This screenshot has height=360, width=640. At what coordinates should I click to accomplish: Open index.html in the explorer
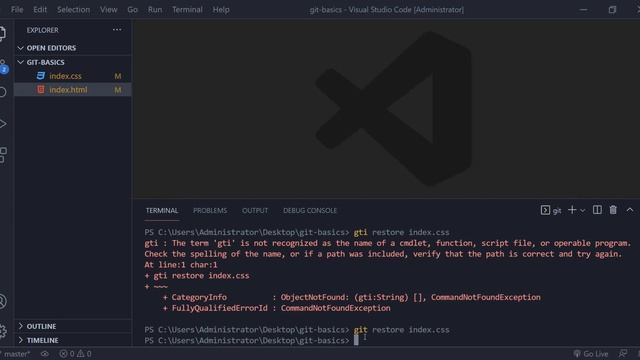pos(68,90)
